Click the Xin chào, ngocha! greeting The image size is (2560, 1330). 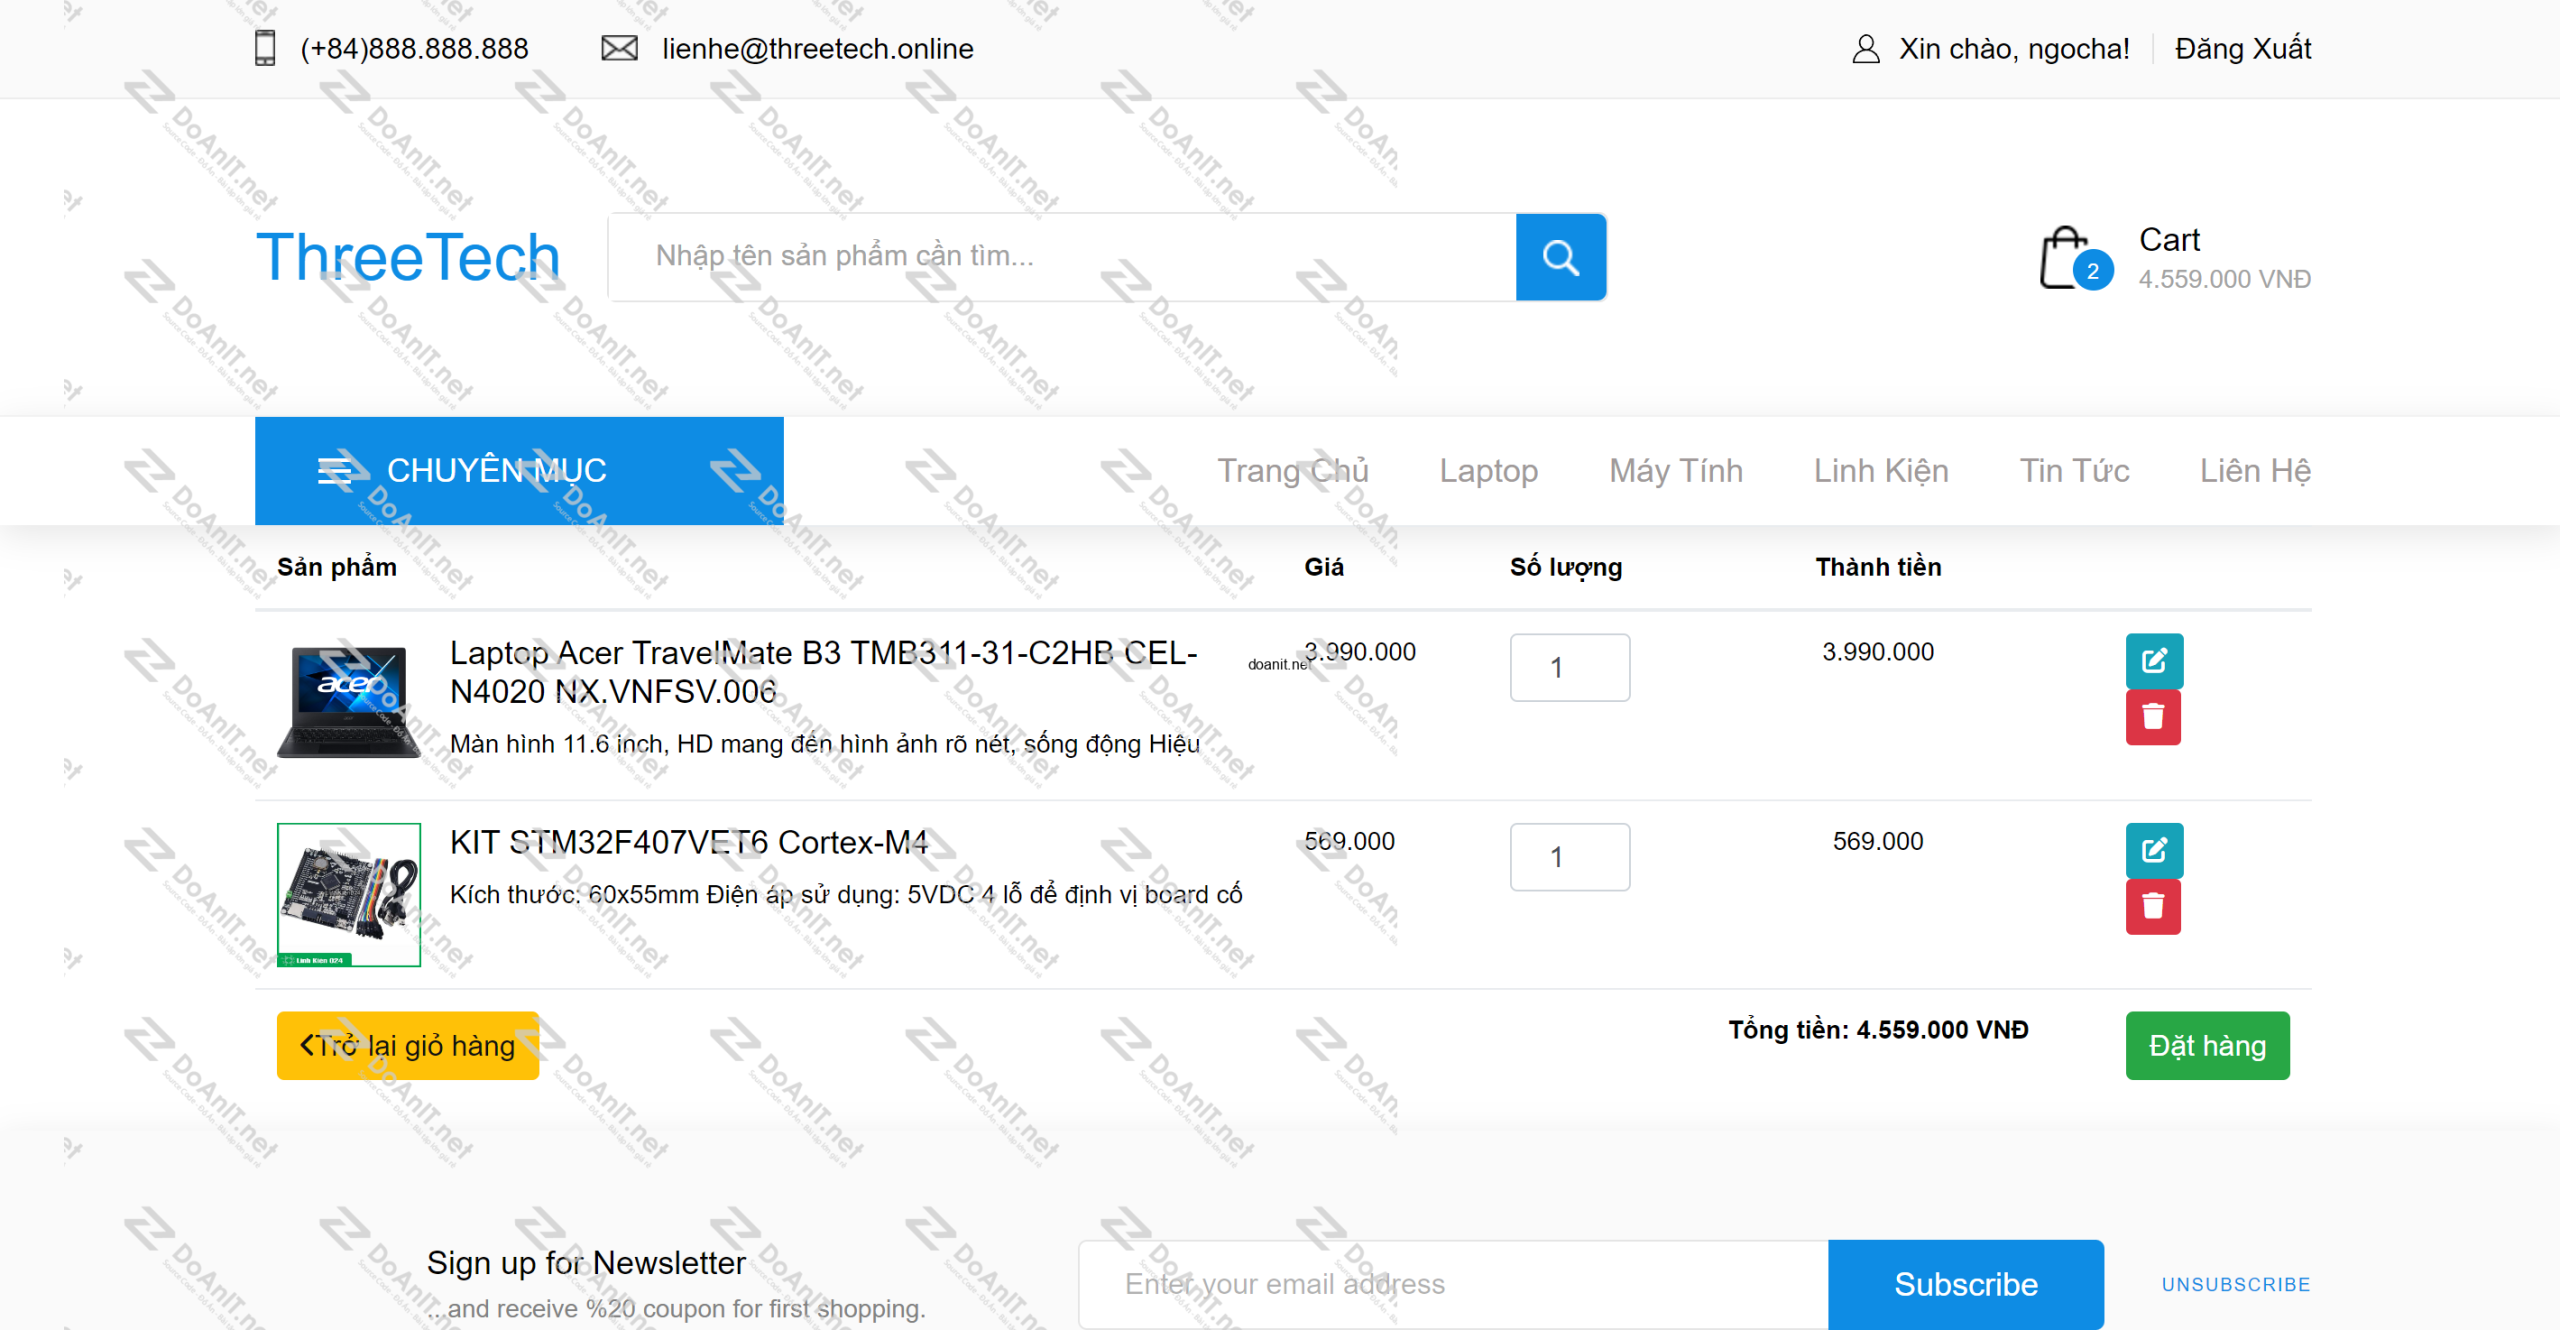coord(2014,48)
